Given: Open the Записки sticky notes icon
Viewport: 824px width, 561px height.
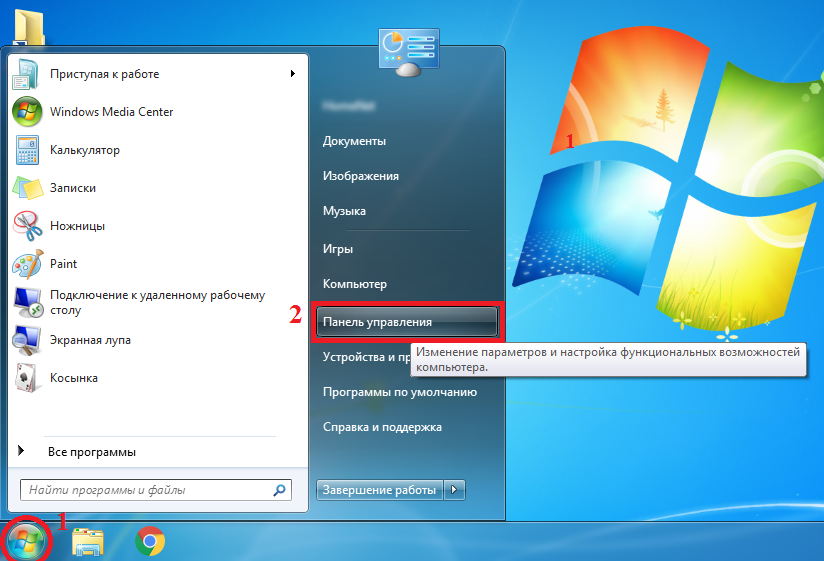Looking at the screenshot, I should pyautogui.click(x=26, y=188).
